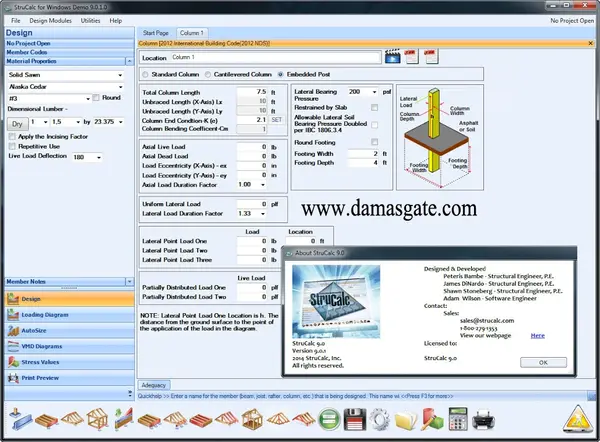Check the Restrained by Slab checkbox

tap(375, 108)
